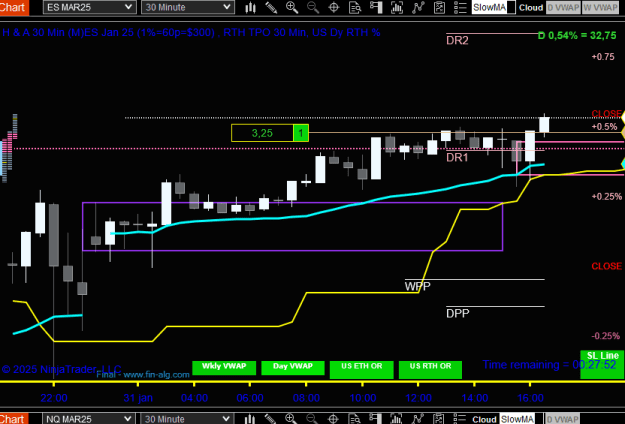Click the Day VWAP green button

[x=293, y=368]
